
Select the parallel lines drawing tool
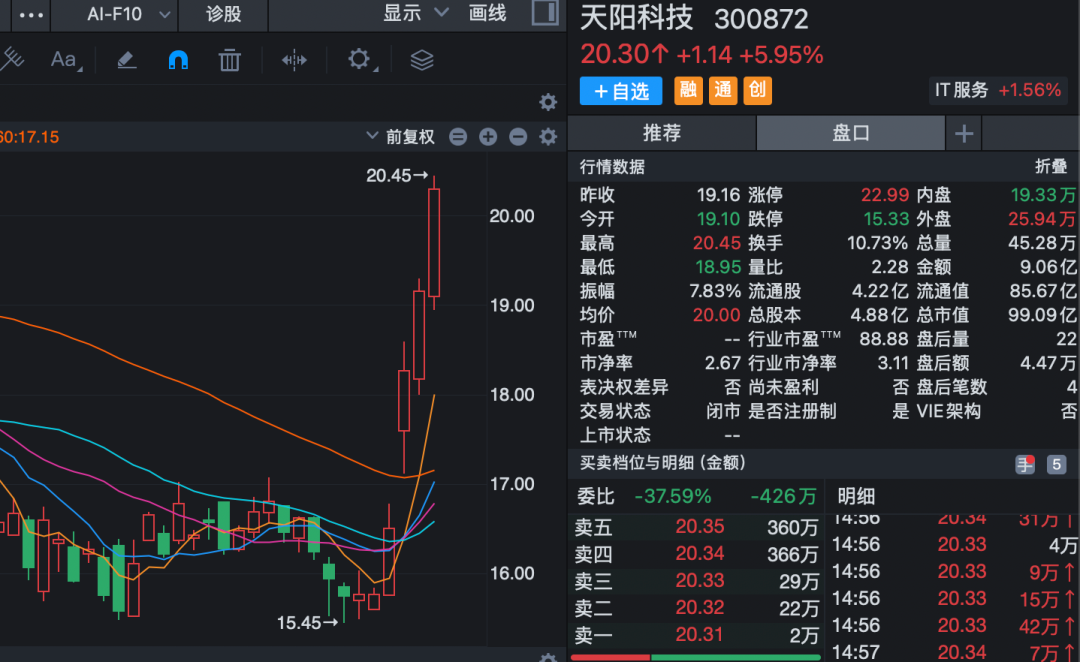(x=12, y=60)
